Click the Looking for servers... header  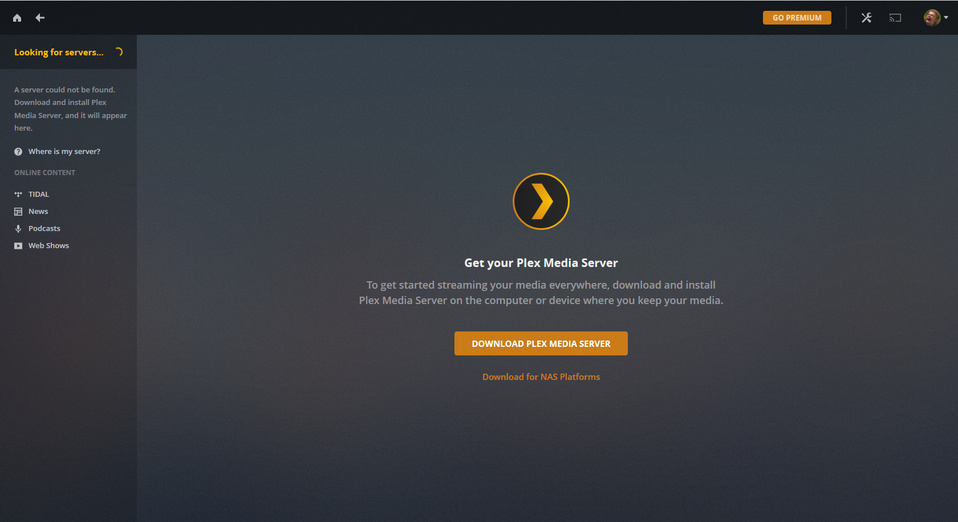[x=59, y=53]
